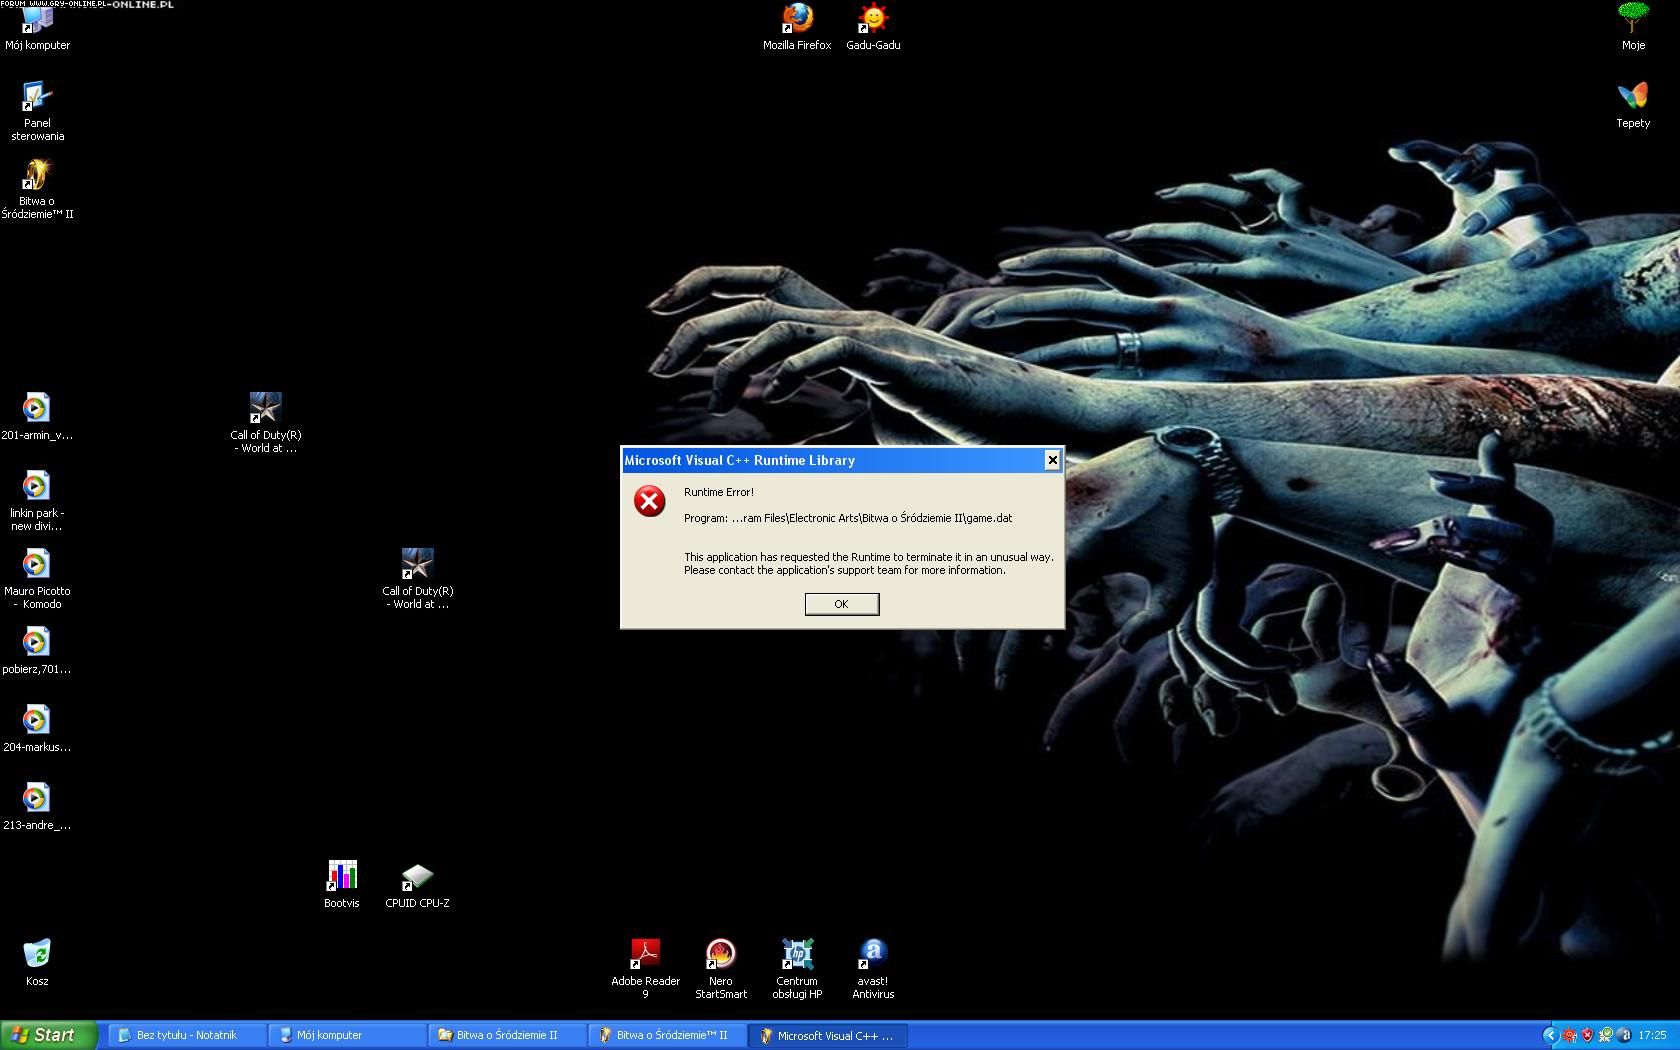1680x1050 pixels.
Task: Select the Gadu-Gadu desktop icon
Action: (873, 19)
